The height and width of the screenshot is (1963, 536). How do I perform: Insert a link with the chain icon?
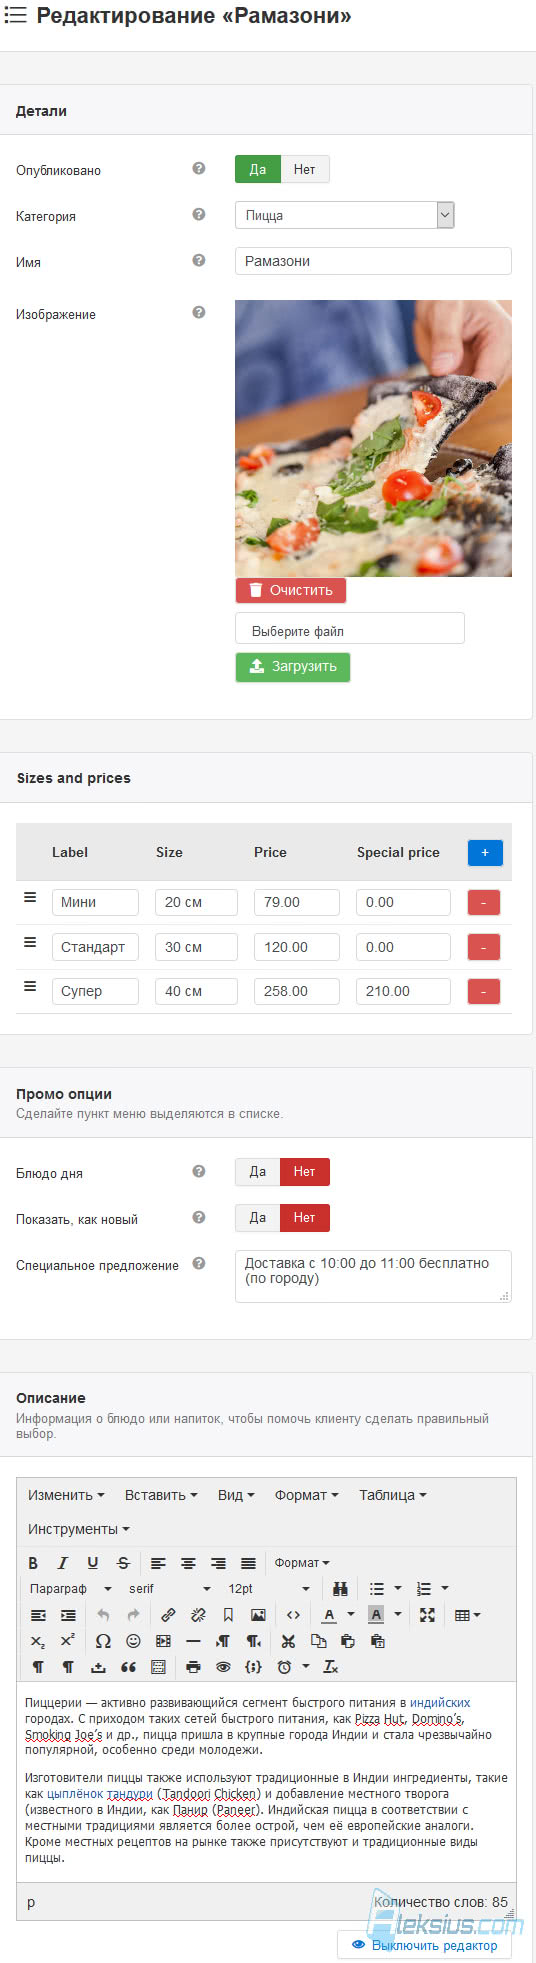(168, 1614)
